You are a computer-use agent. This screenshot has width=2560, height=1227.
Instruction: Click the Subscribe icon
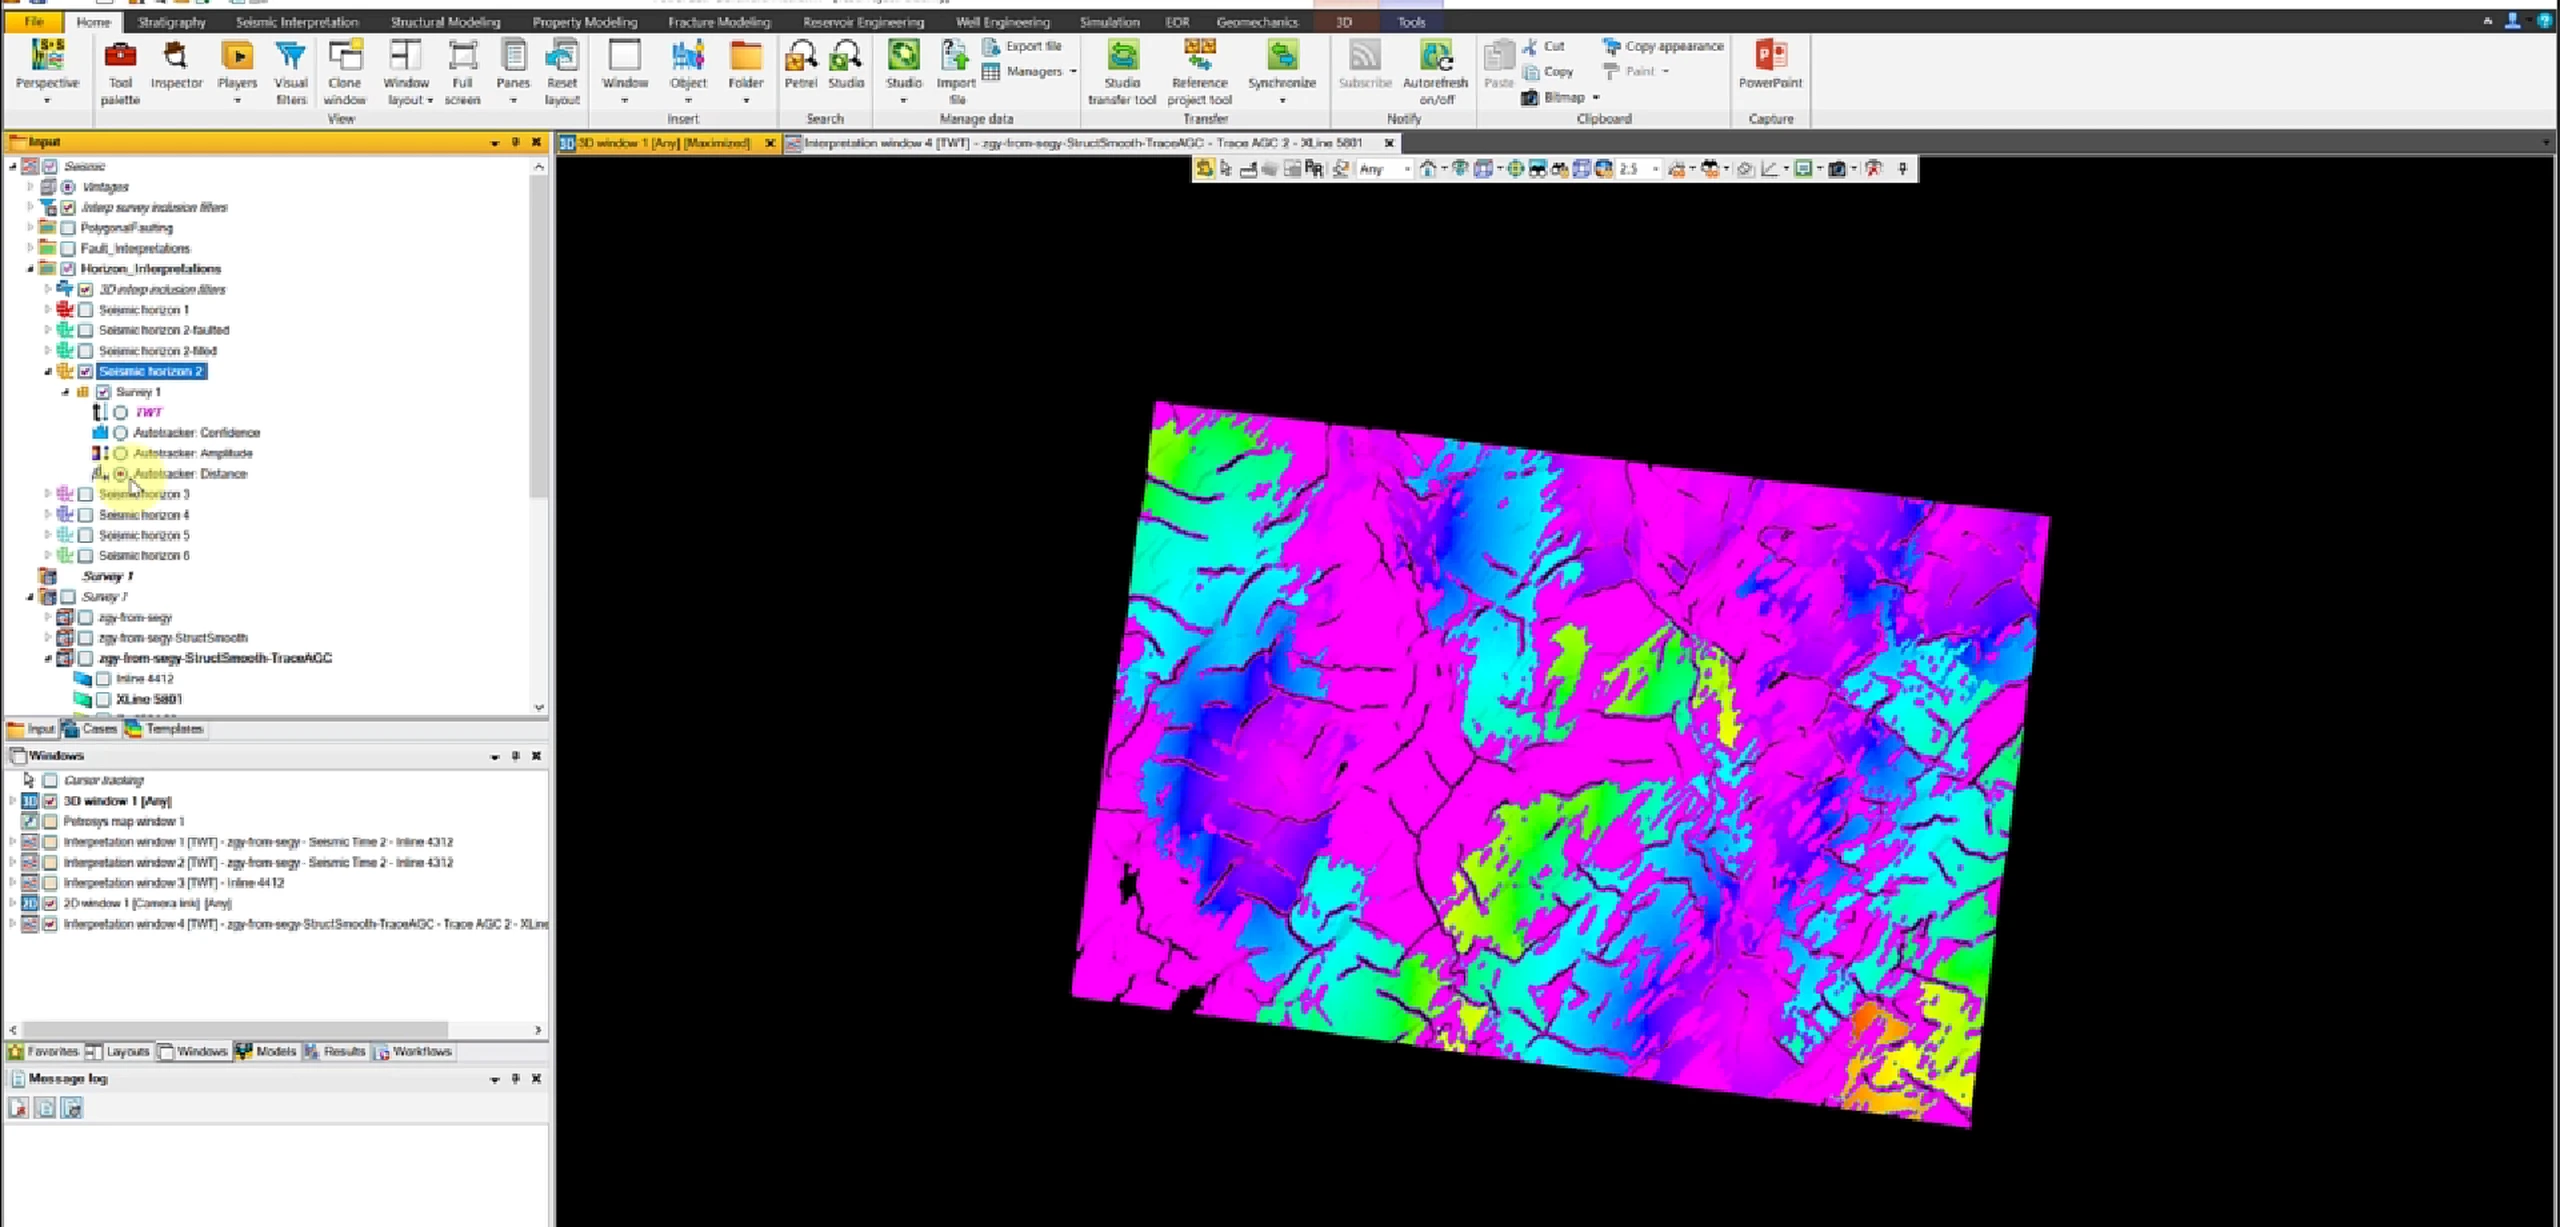[x=1365, y=55]
